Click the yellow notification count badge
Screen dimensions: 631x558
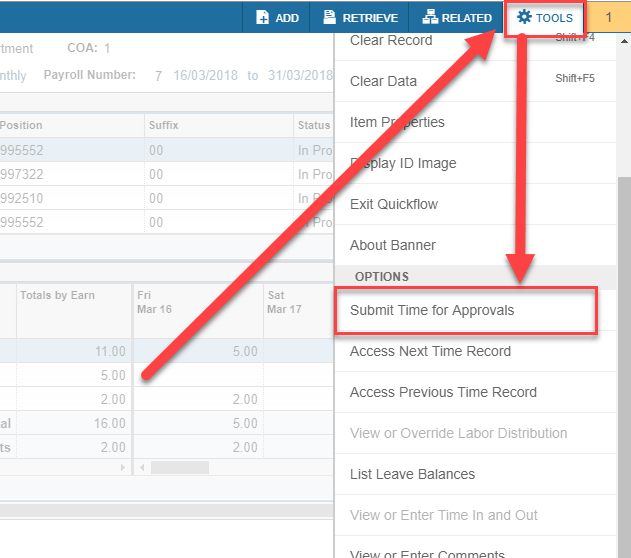[x=609, y=18]
